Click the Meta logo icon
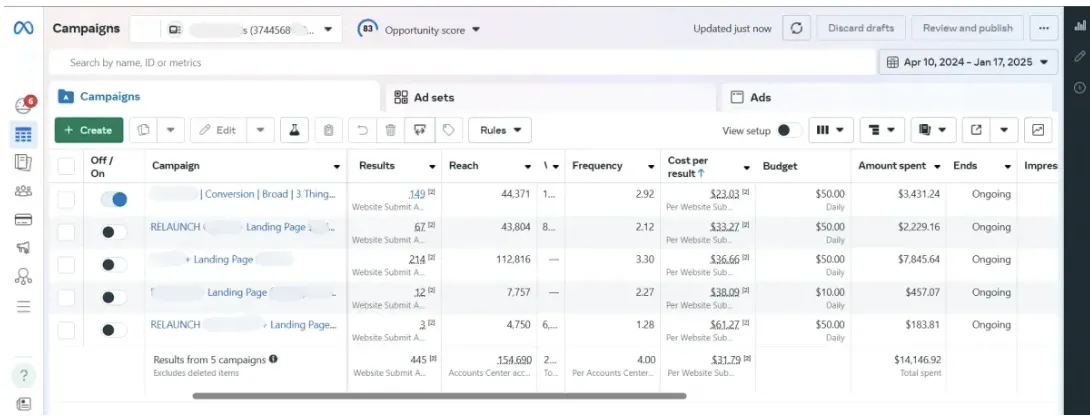 coord(24,29)
